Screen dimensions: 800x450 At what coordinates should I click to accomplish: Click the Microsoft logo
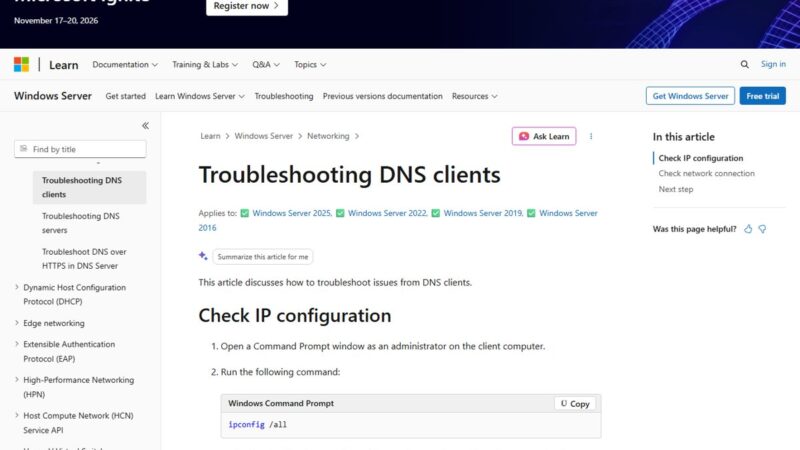[x=21, y=64]
